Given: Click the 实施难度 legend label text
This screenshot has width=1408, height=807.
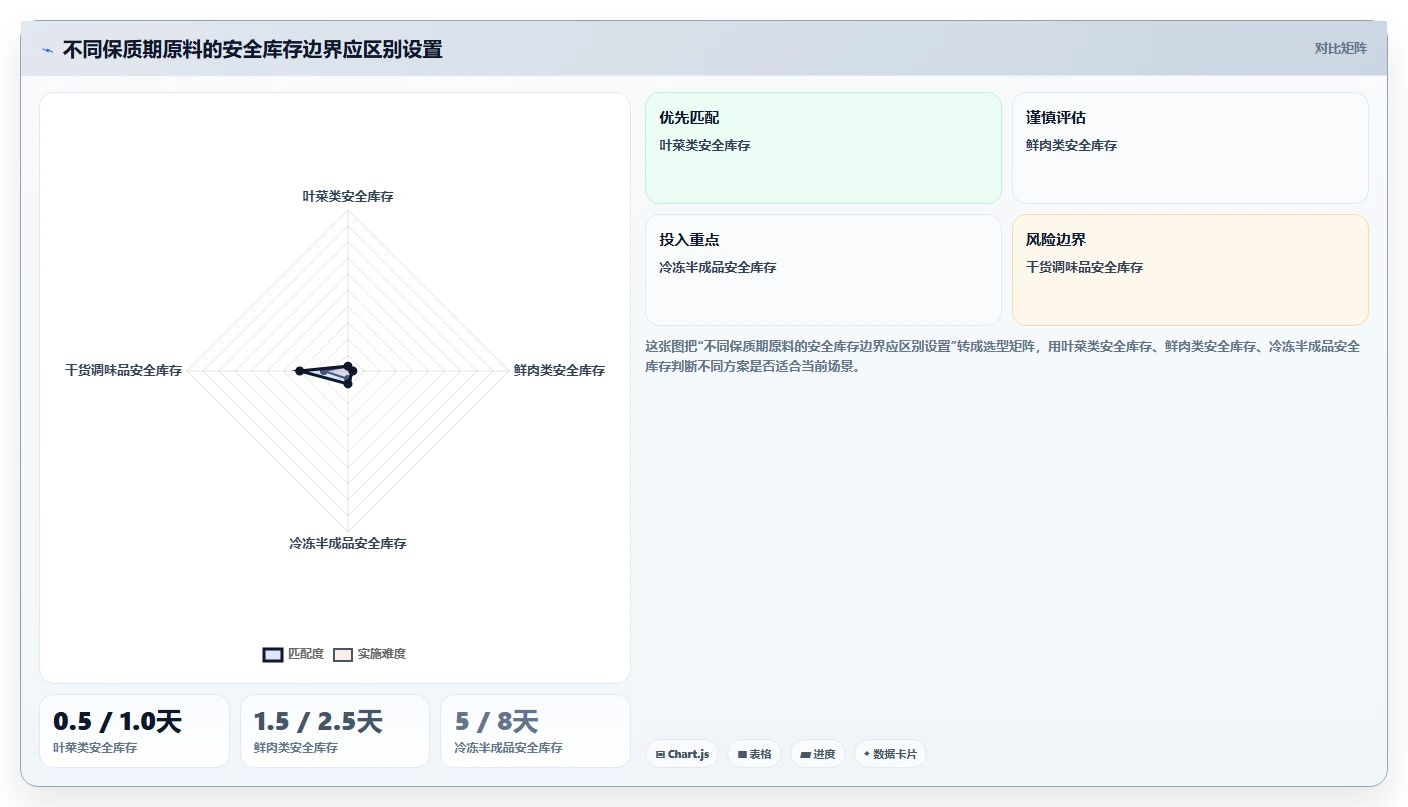Looking at the screenshot, I should pyautogui.click(x=382, y=654).
